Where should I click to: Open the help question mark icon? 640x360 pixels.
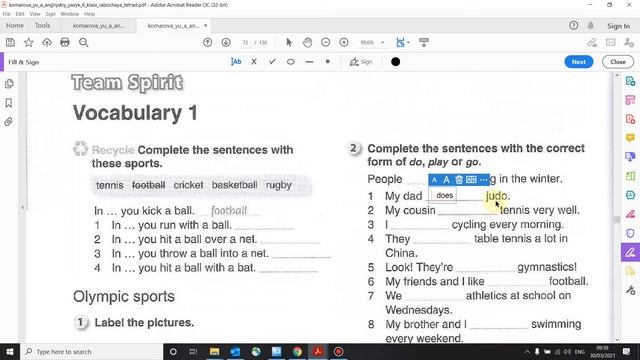(573, 26)
